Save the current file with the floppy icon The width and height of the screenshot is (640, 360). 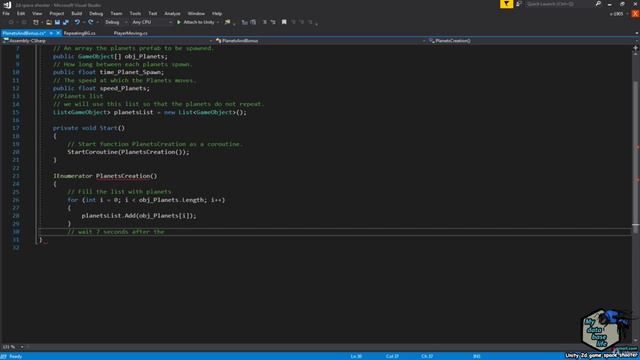coord(57,22)
